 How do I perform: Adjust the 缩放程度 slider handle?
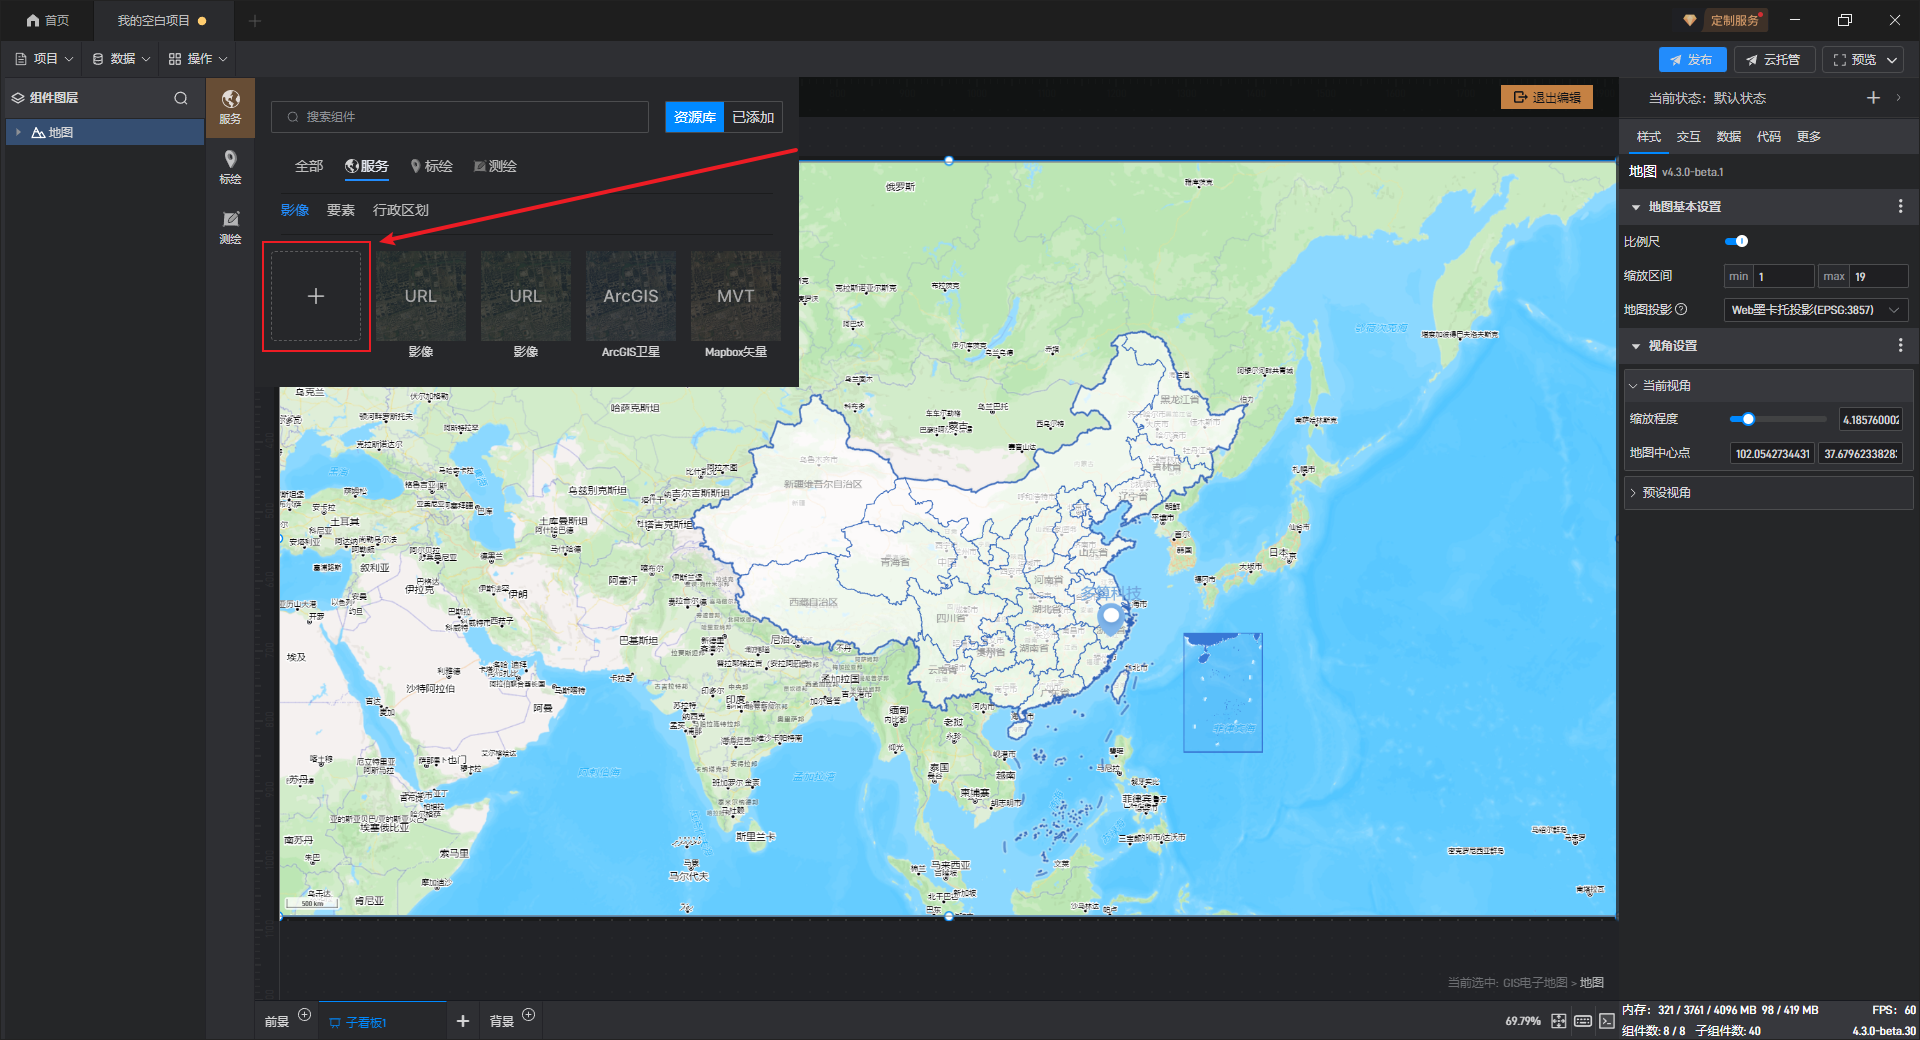tap(1748, 419)
